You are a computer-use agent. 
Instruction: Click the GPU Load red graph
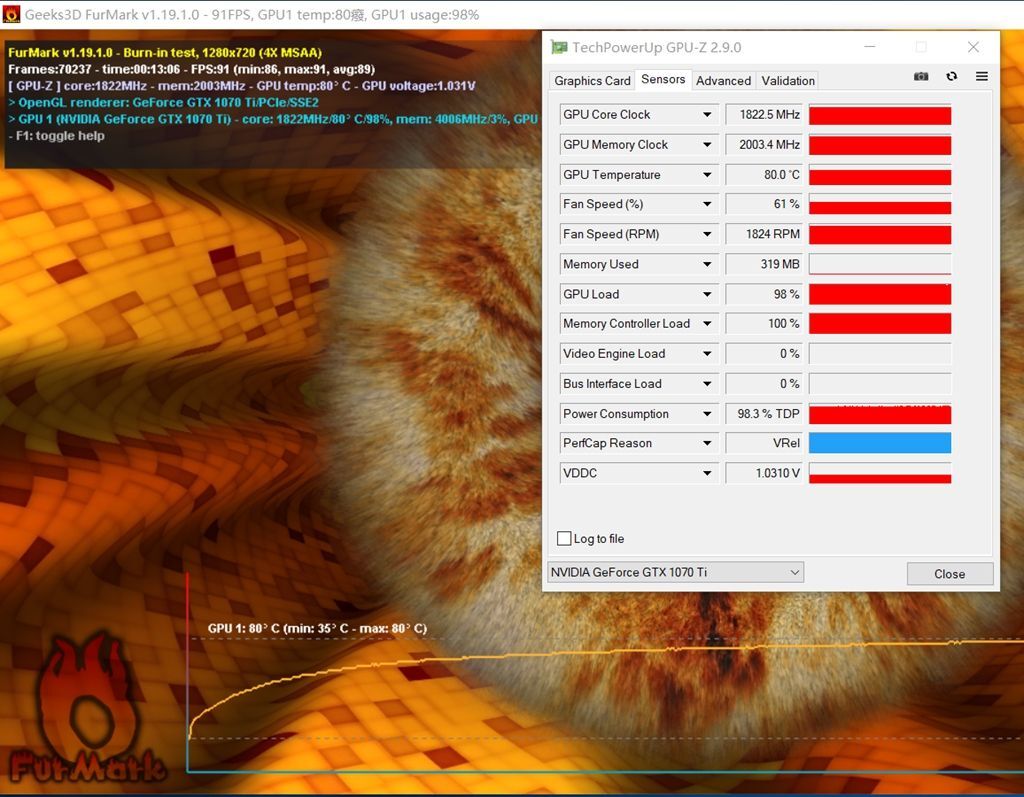880,294
